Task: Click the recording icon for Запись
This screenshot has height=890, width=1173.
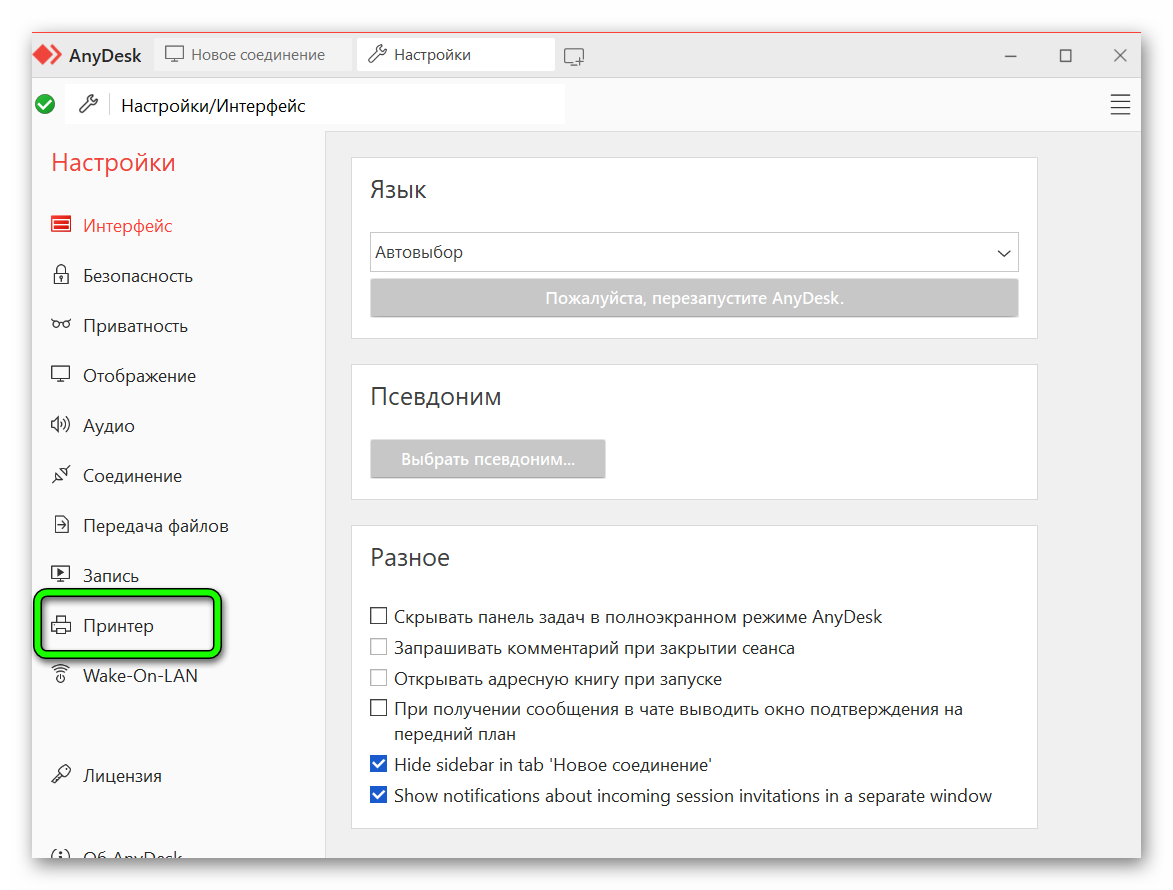Action: [61, 574]
